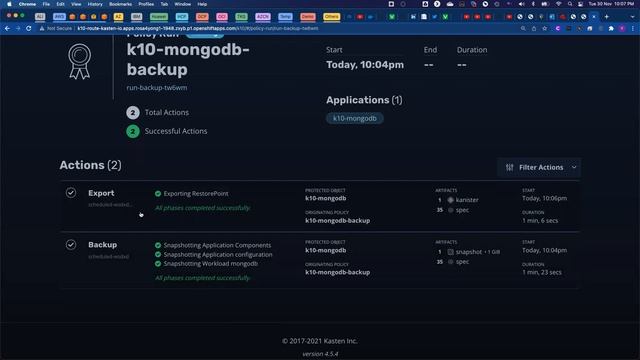
Task: Click green check beside Snapshotting Application configuration
Action: [x=158, y=254]
